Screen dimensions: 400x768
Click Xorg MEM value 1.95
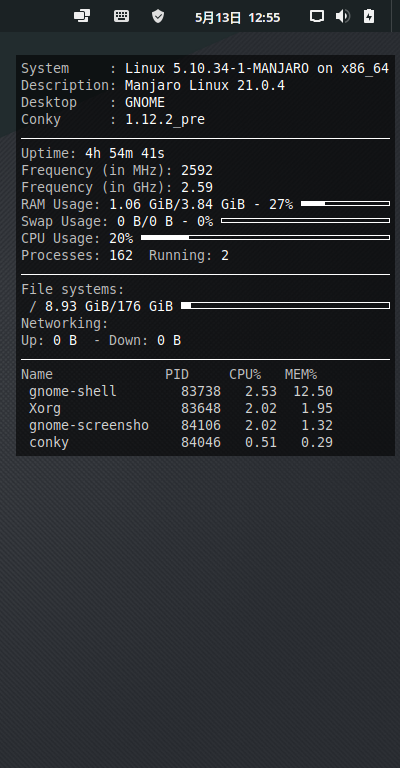point(317,408)
